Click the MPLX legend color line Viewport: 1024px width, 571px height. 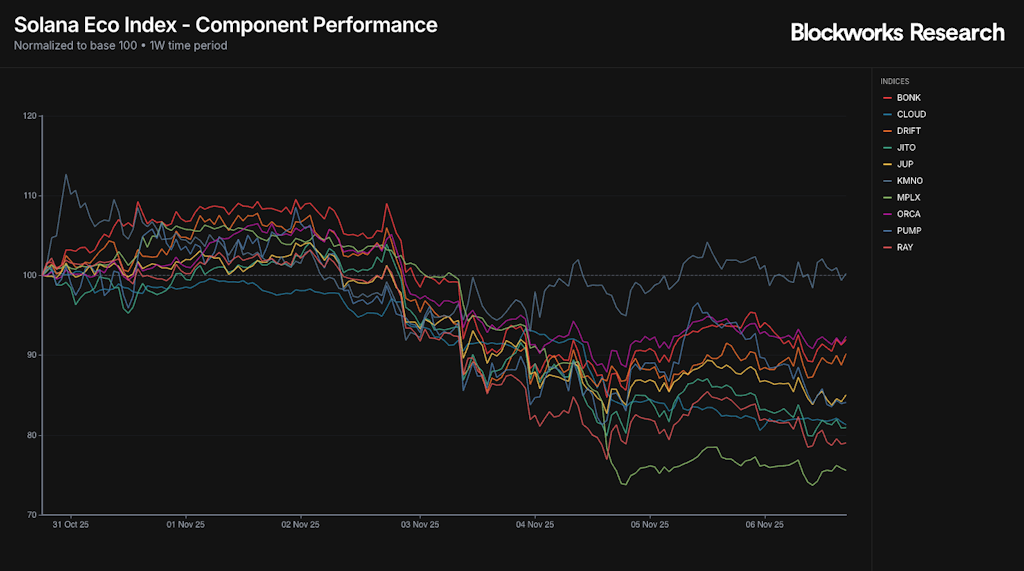[x=887, y=198]
